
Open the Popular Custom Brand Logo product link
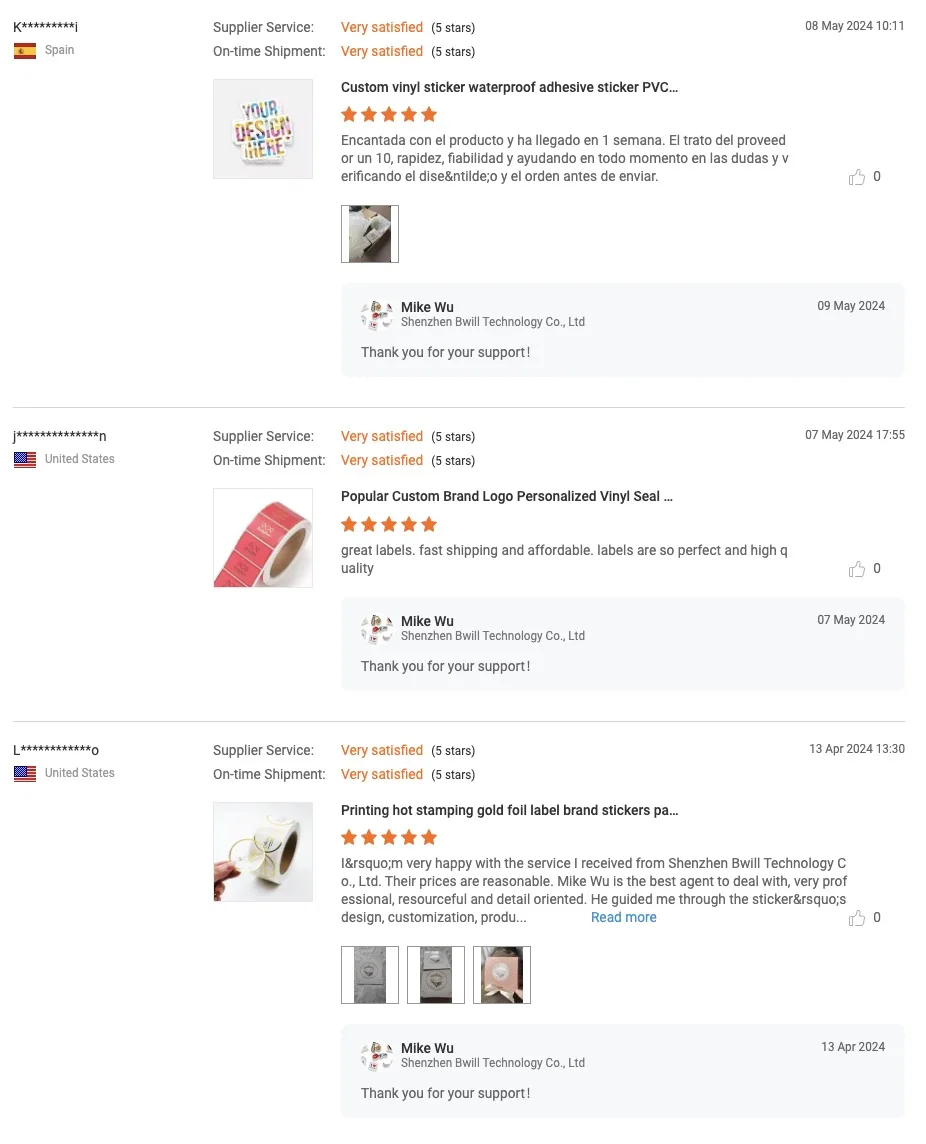pyautogui.click(x=506, y=496)
